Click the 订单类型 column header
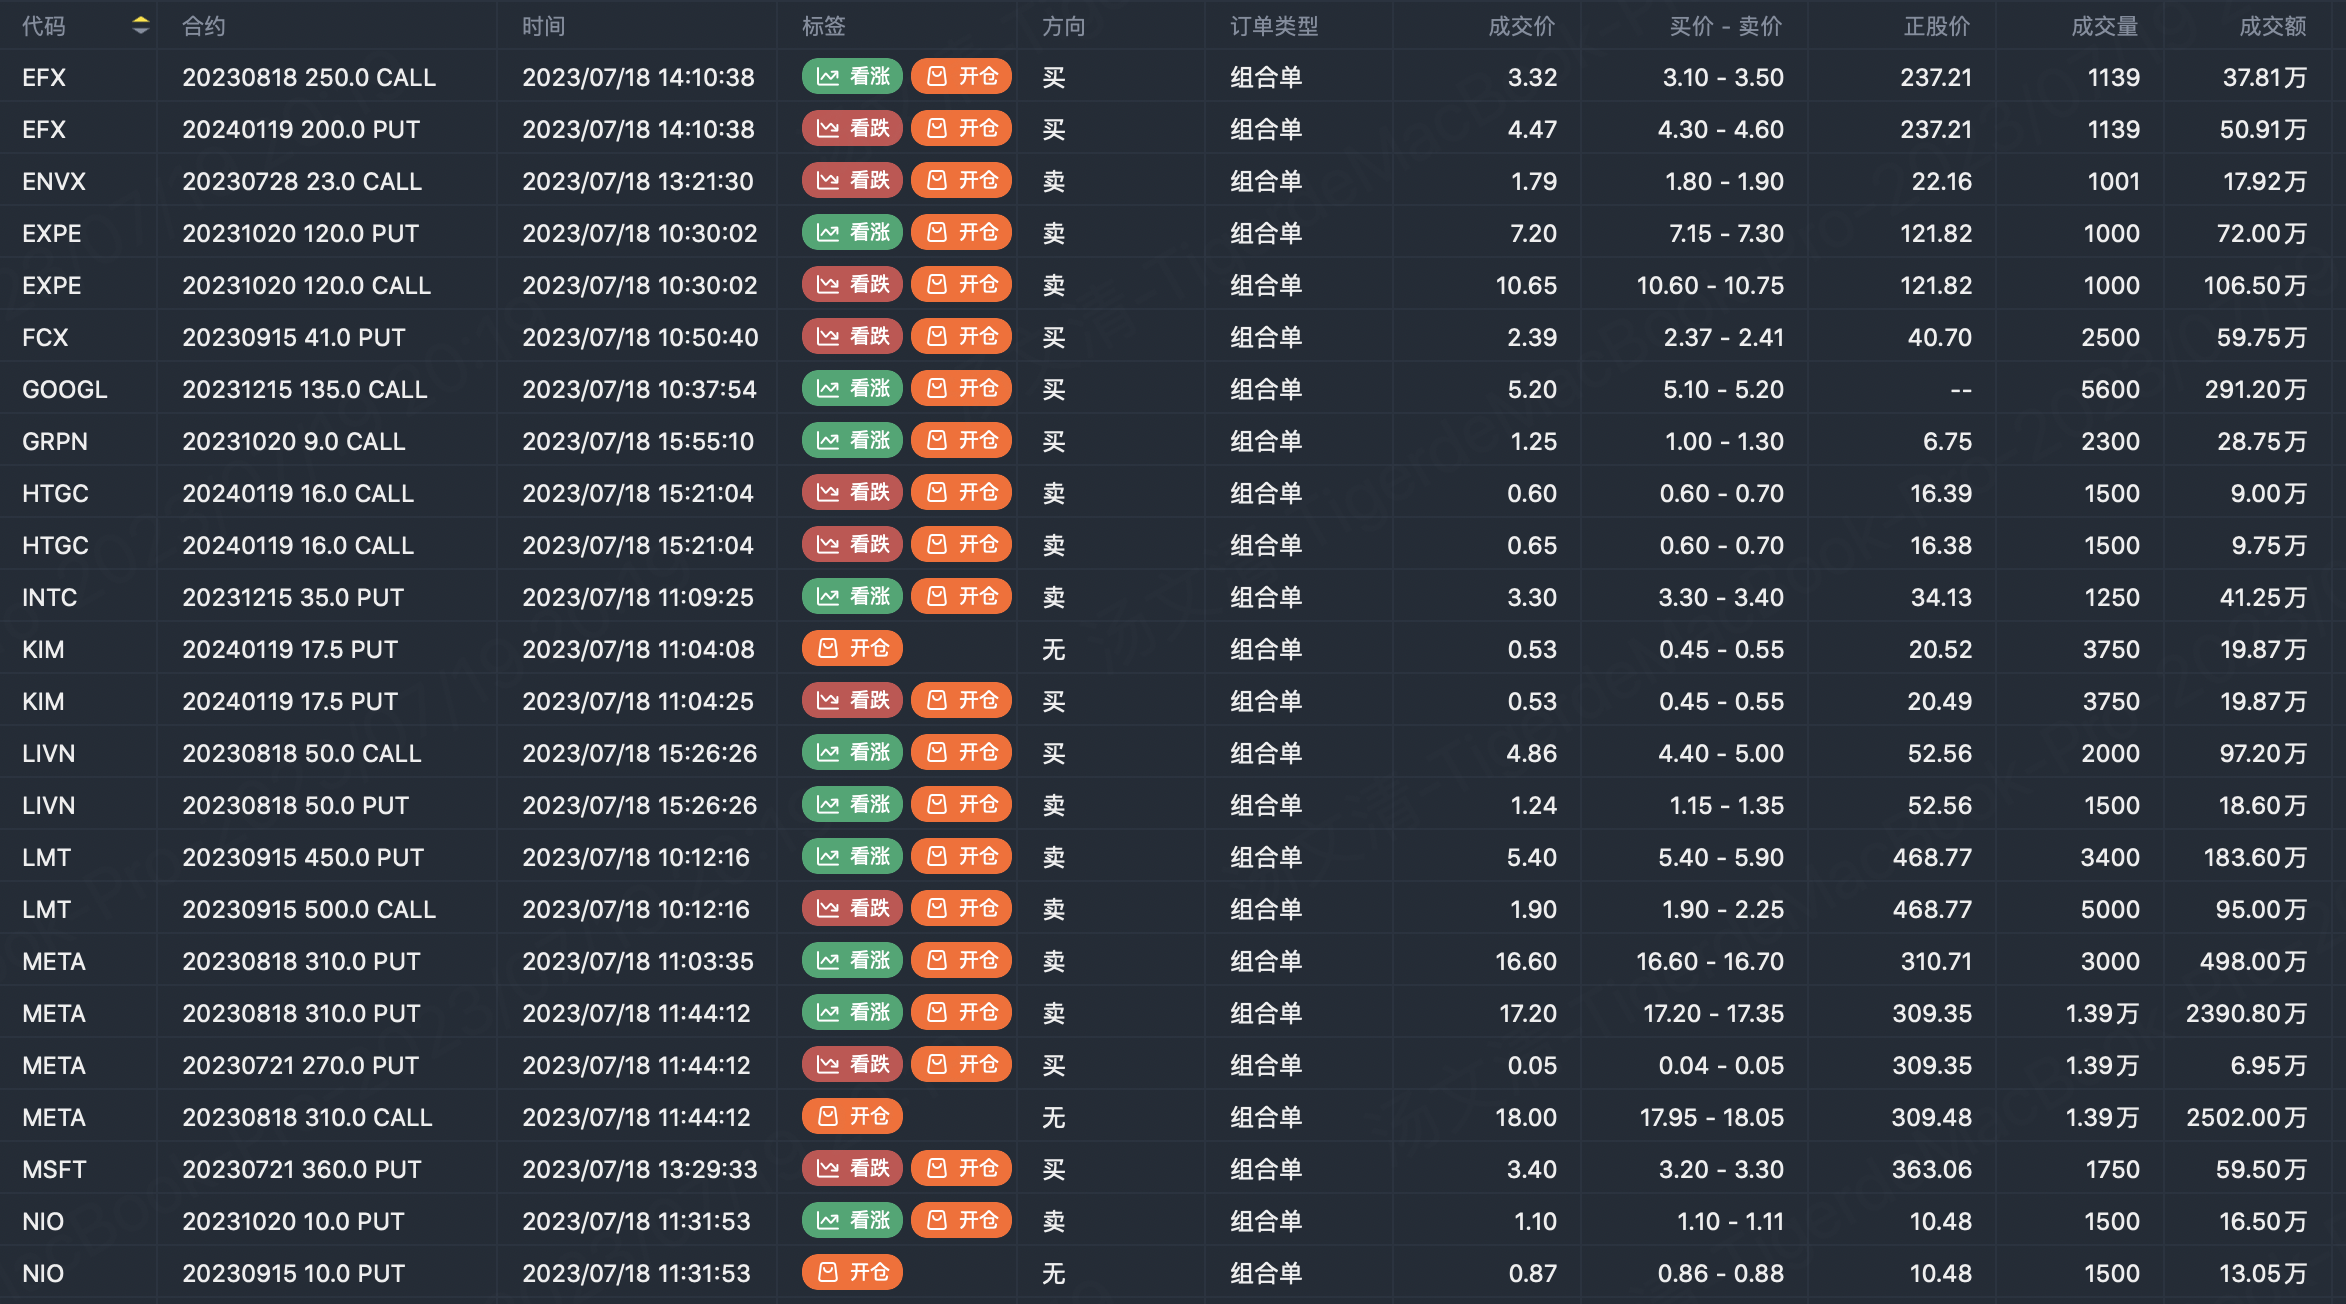 [1273, 26]
